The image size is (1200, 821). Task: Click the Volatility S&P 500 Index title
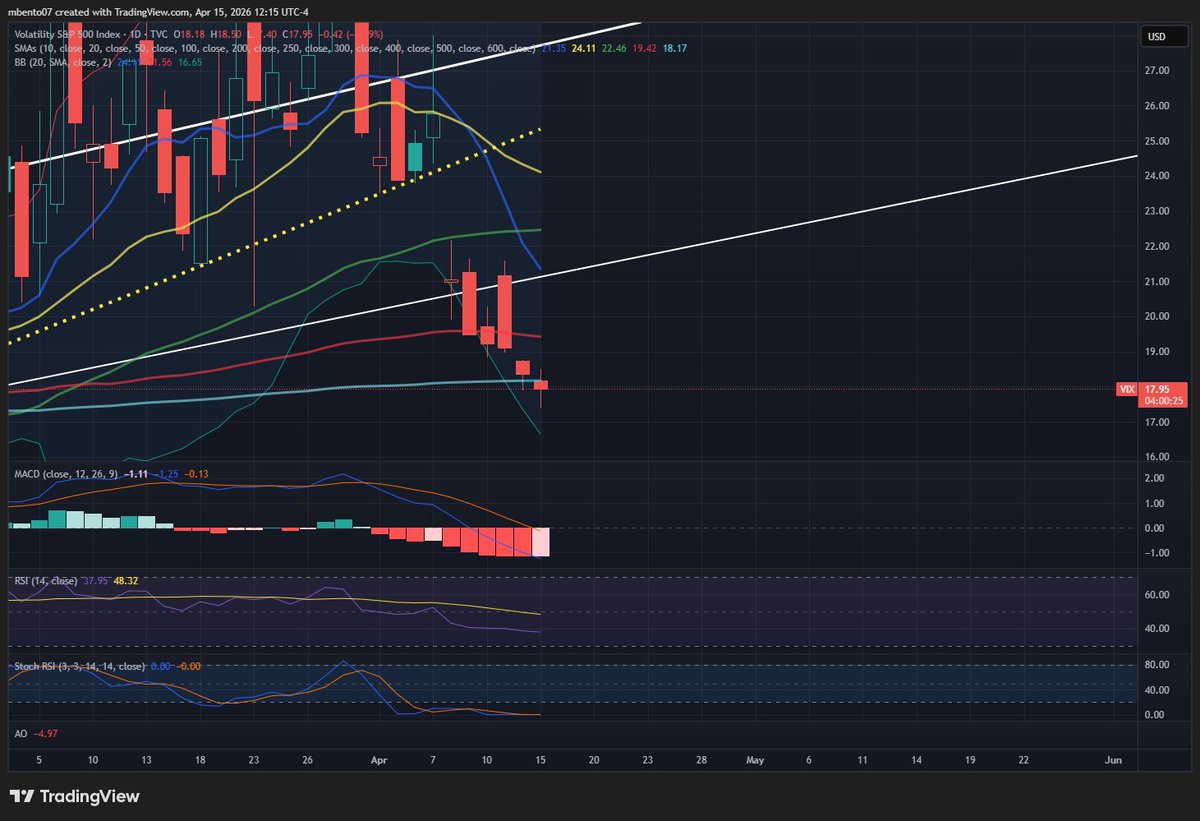[69, 35]
